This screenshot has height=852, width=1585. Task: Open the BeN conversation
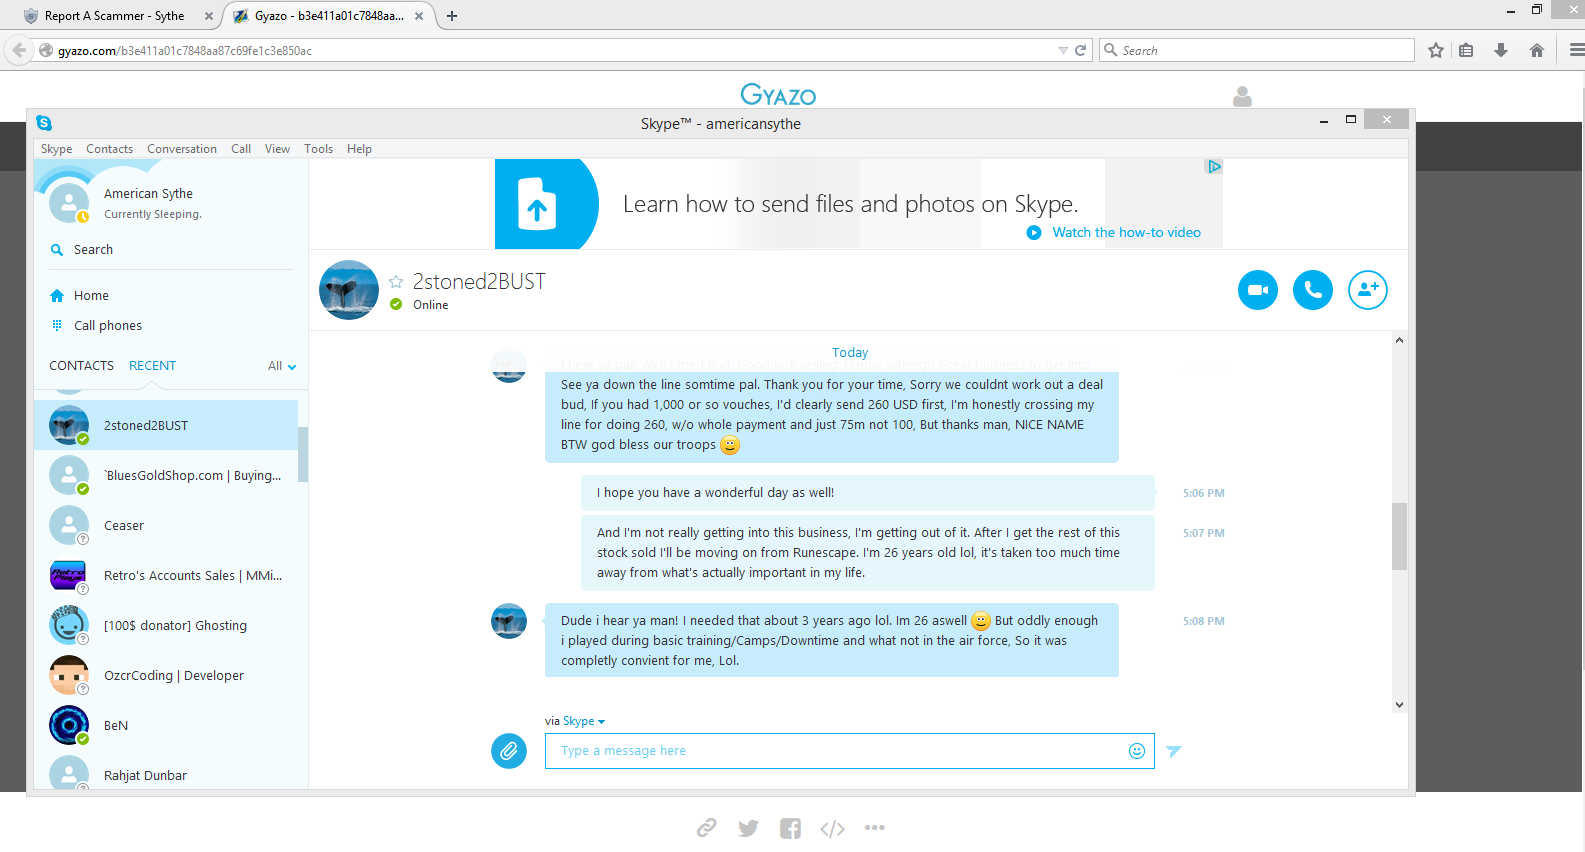(166, 725)
